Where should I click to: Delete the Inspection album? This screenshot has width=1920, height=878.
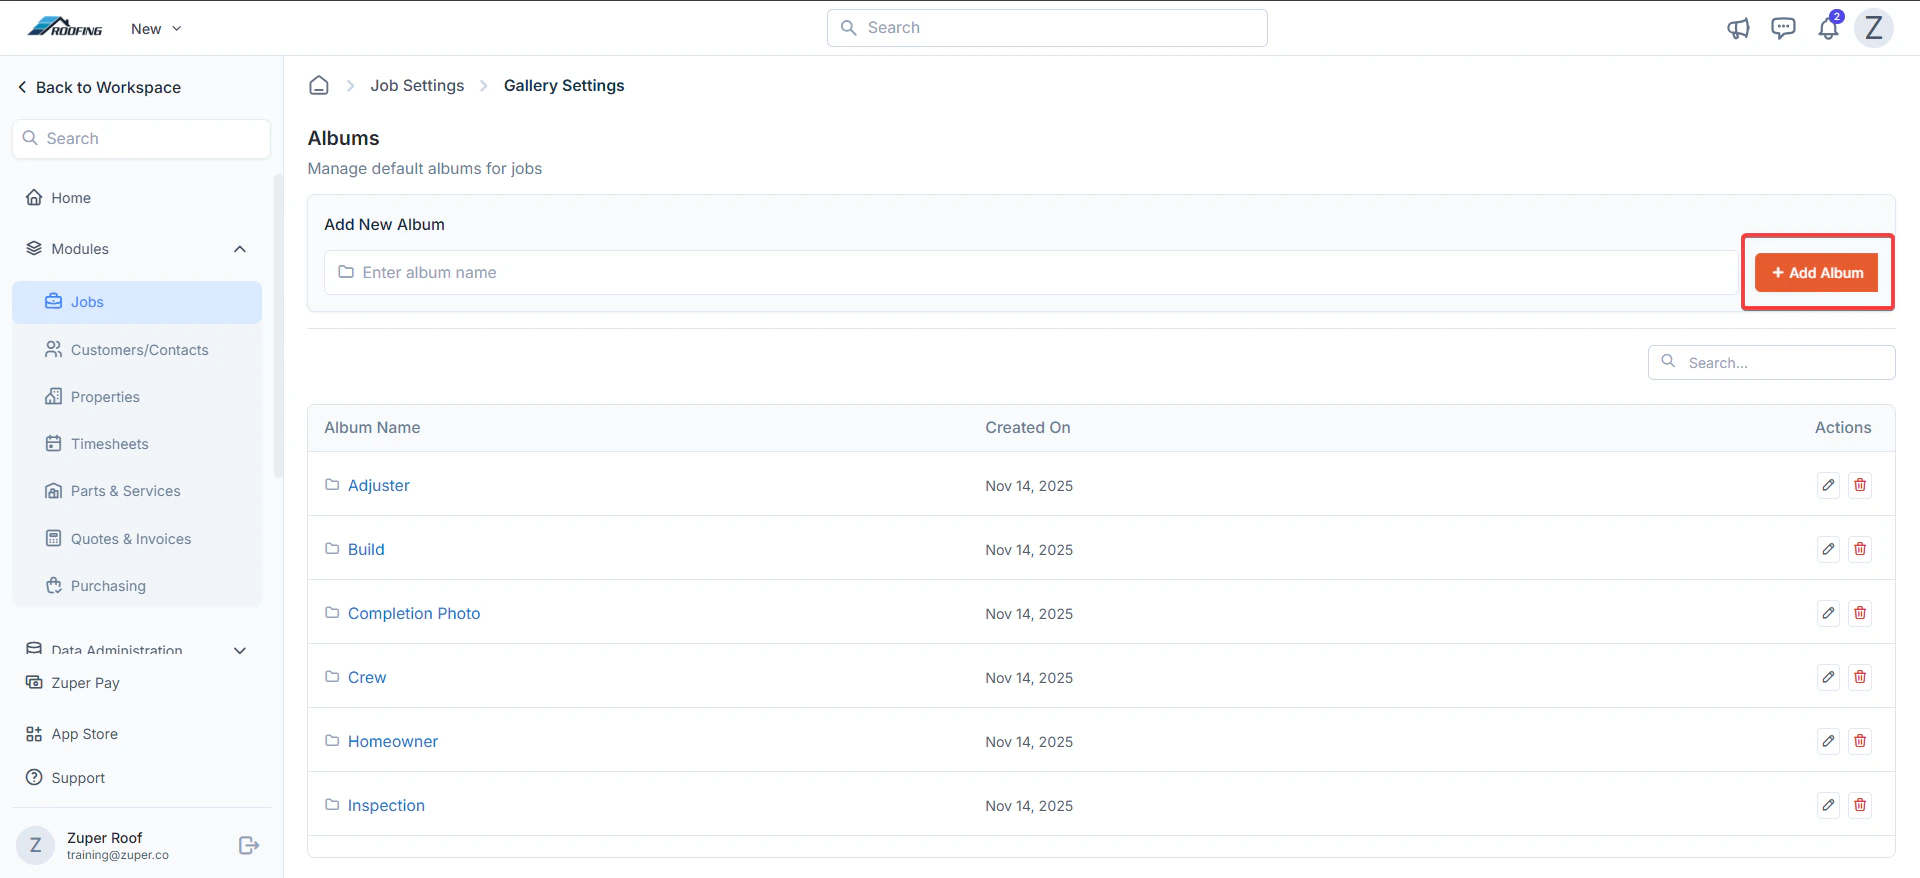tap(1860, 805)
